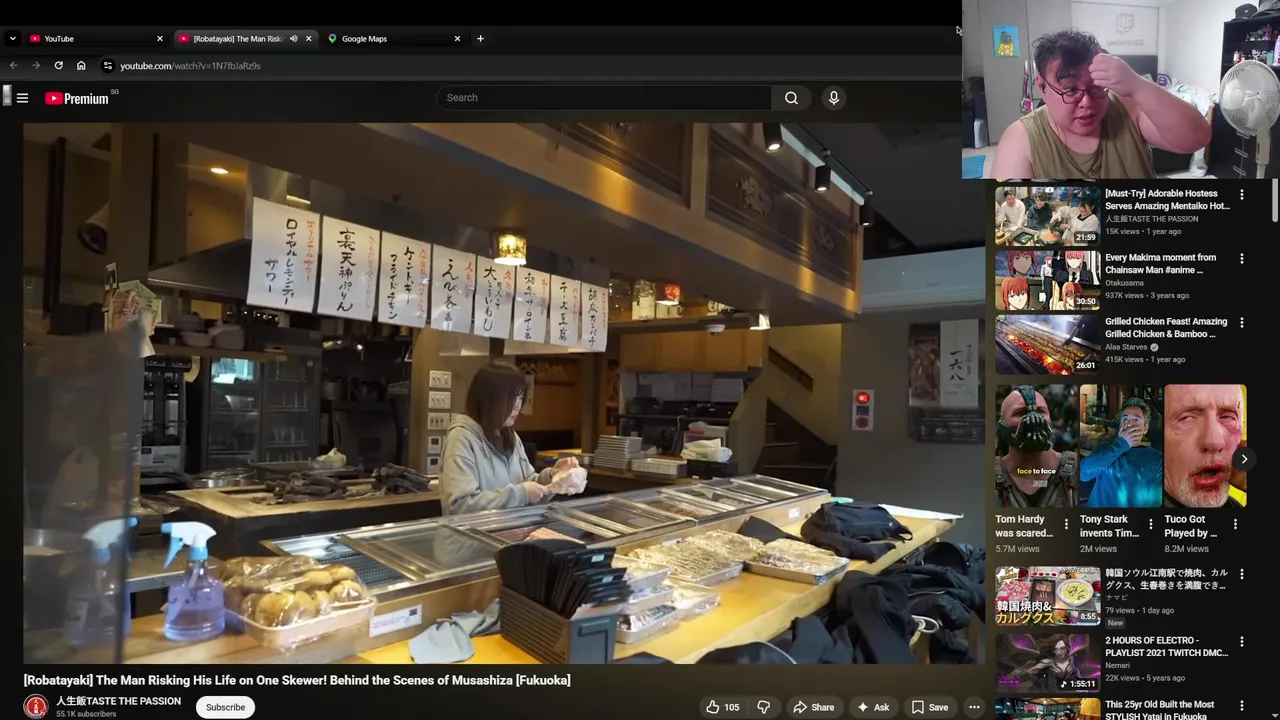
Task: Open the 2 HOURS OF ELECTRO playlist thumbnail
Action: (1047, 663)
